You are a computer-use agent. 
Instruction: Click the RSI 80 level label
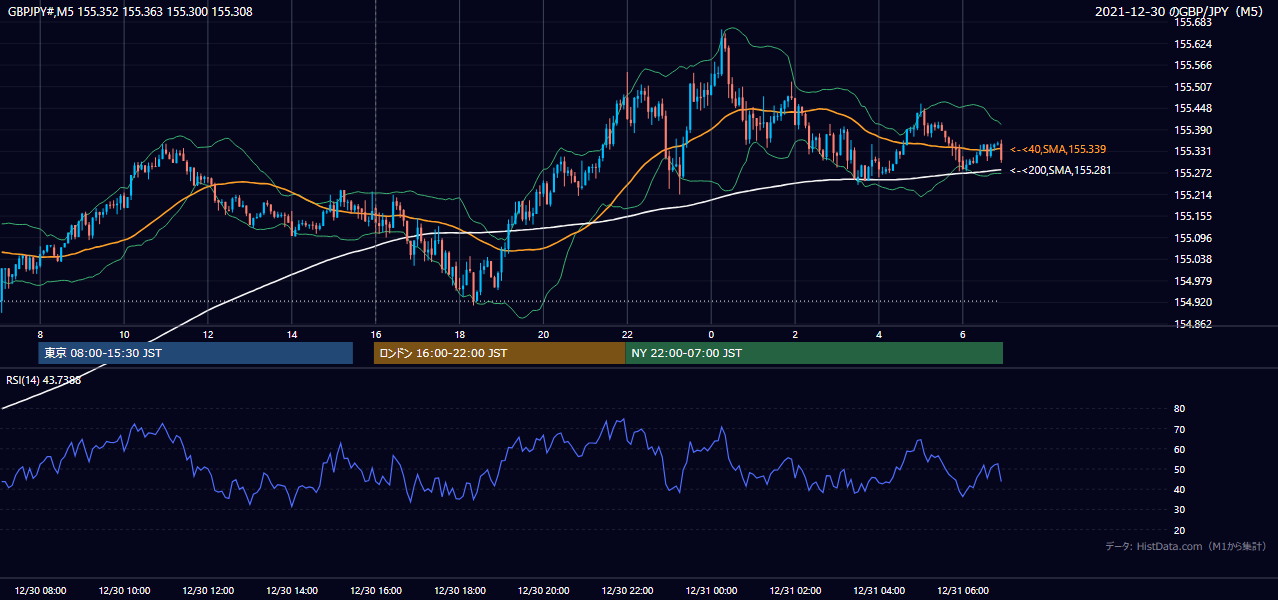[x=1179, y=409]
